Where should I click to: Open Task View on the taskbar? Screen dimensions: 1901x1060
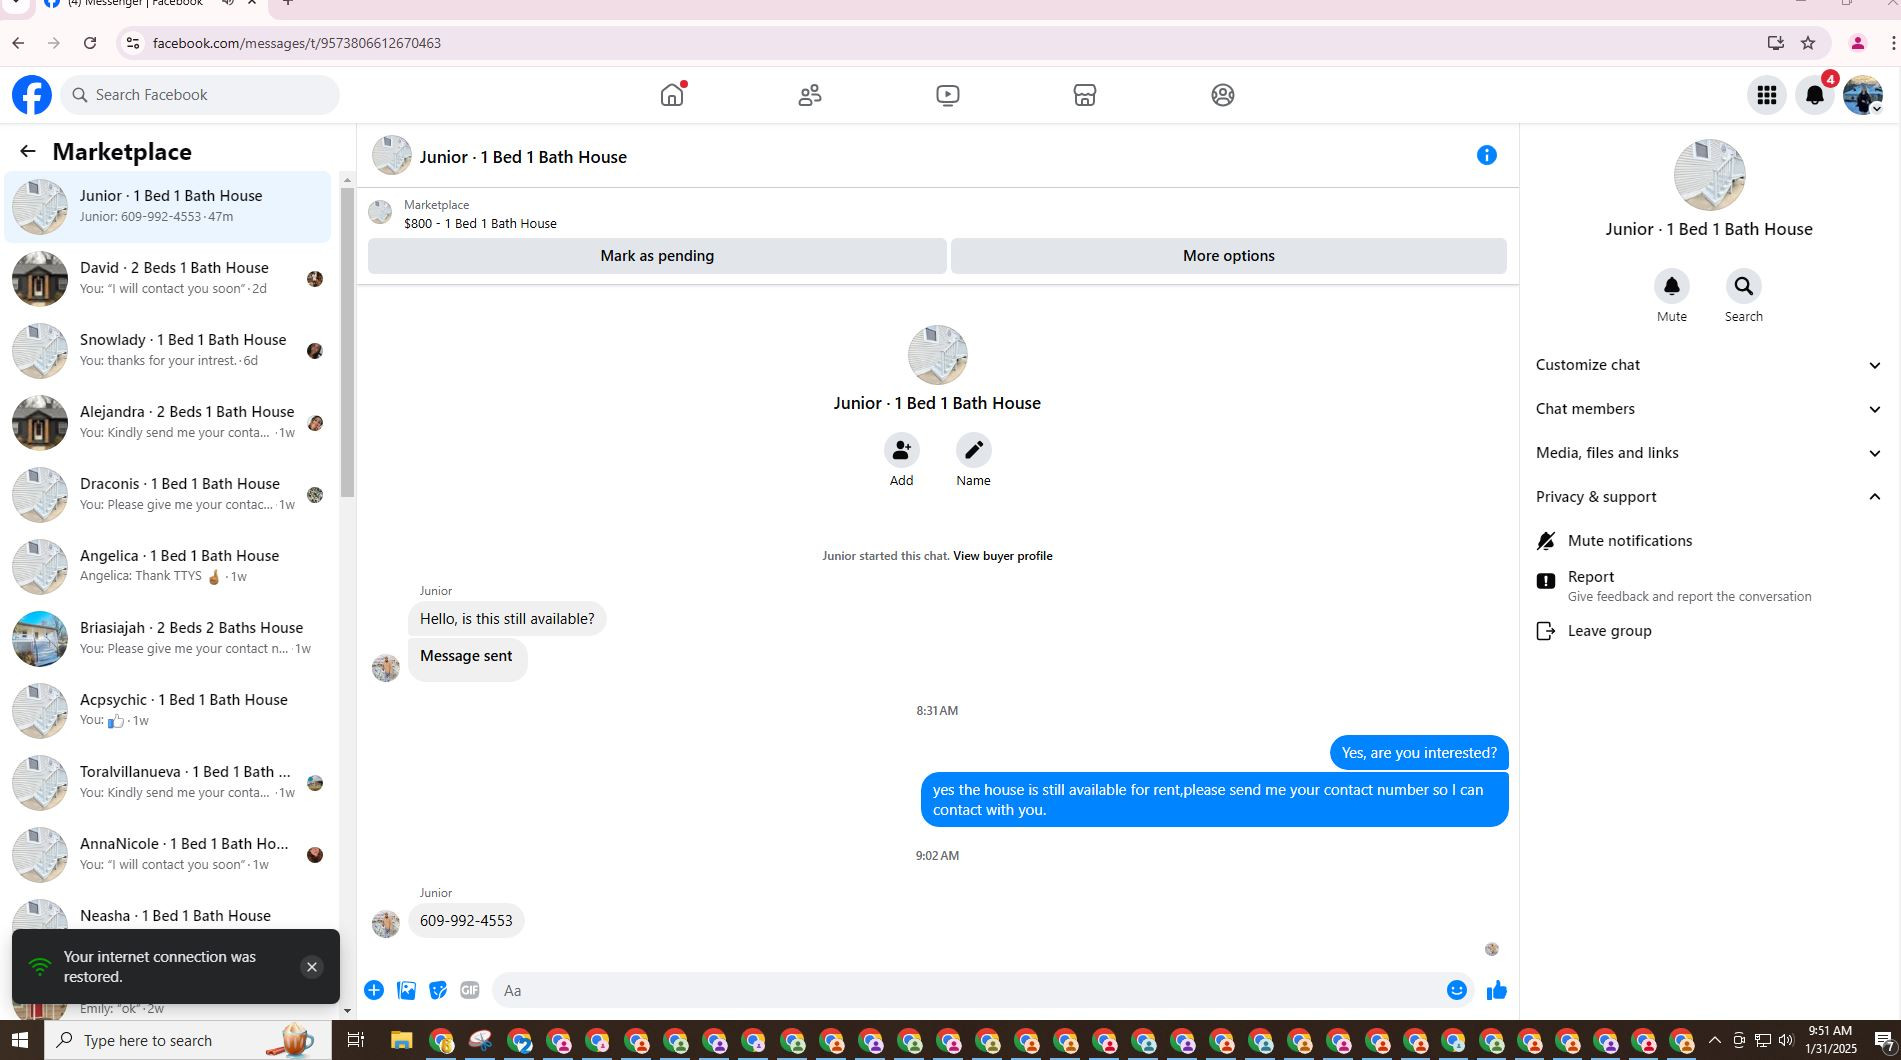click(355, 1040)
